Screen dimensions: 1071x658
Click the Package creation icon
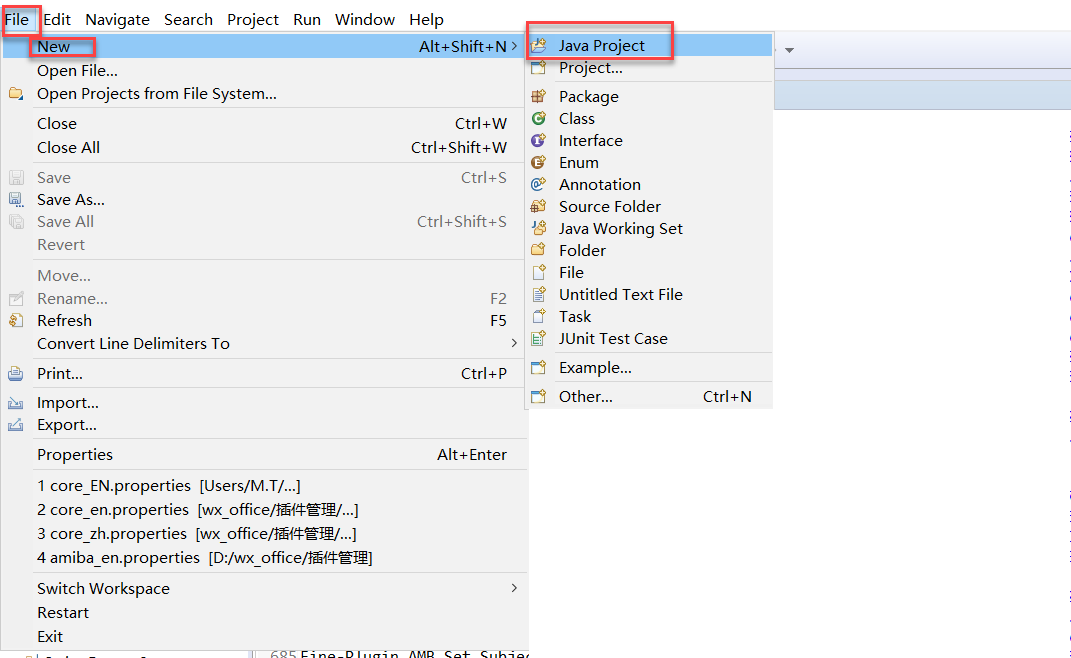[x=540, y=96]
